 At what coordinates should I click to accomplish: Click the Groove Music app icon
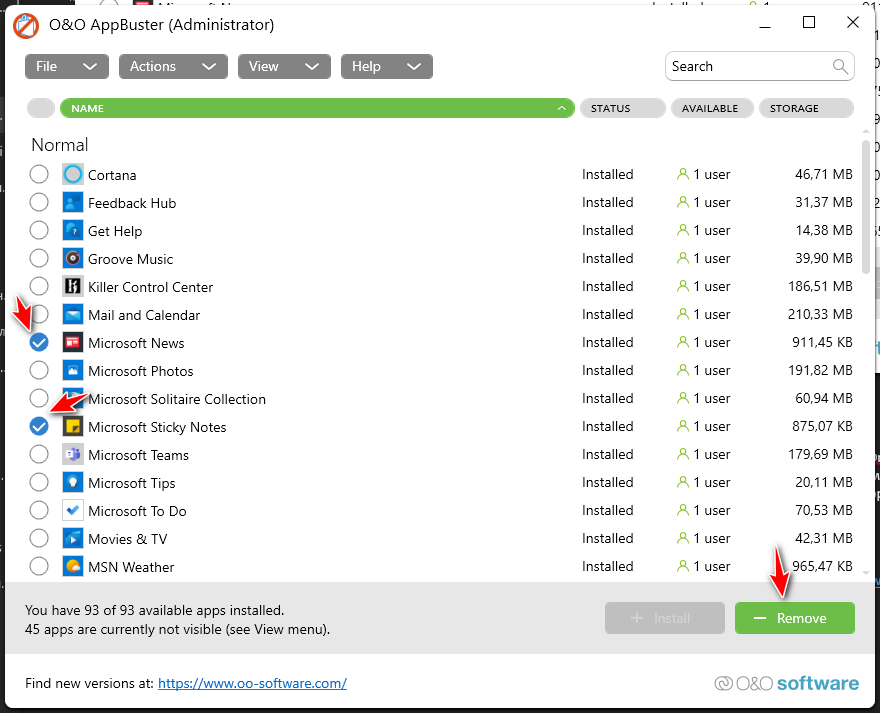coord(73,259)
